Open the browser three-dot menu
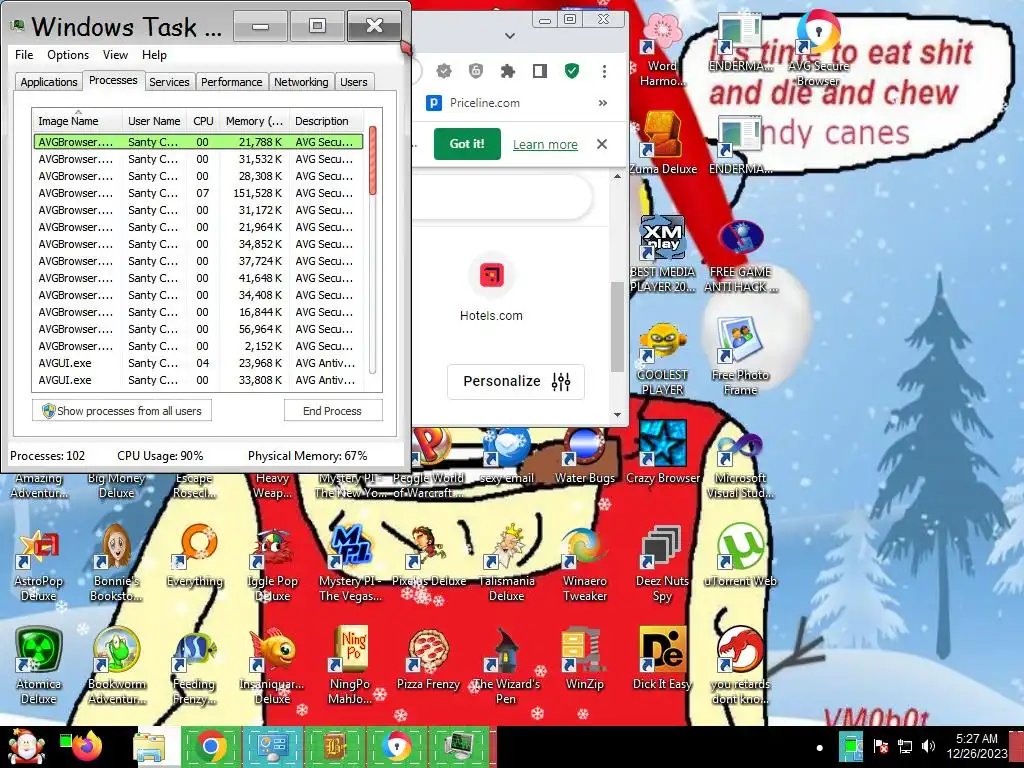 [604, 71]
